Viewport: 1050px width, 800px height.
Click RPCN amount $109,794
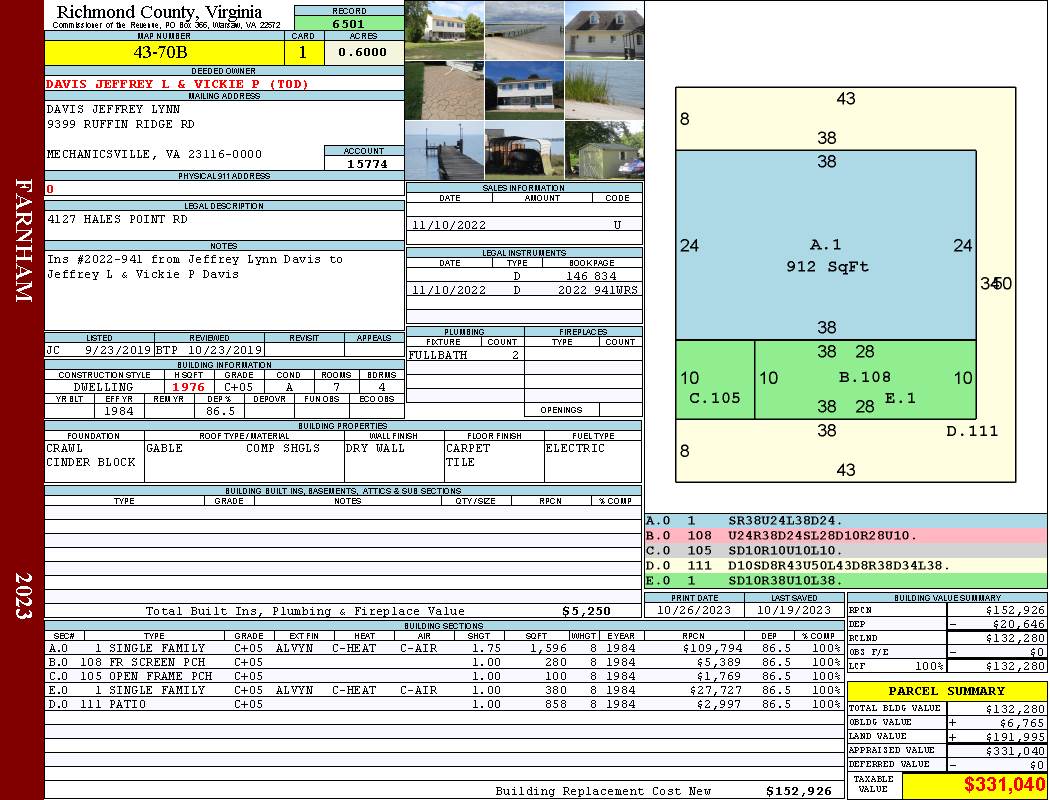click(x=712, y=648)
